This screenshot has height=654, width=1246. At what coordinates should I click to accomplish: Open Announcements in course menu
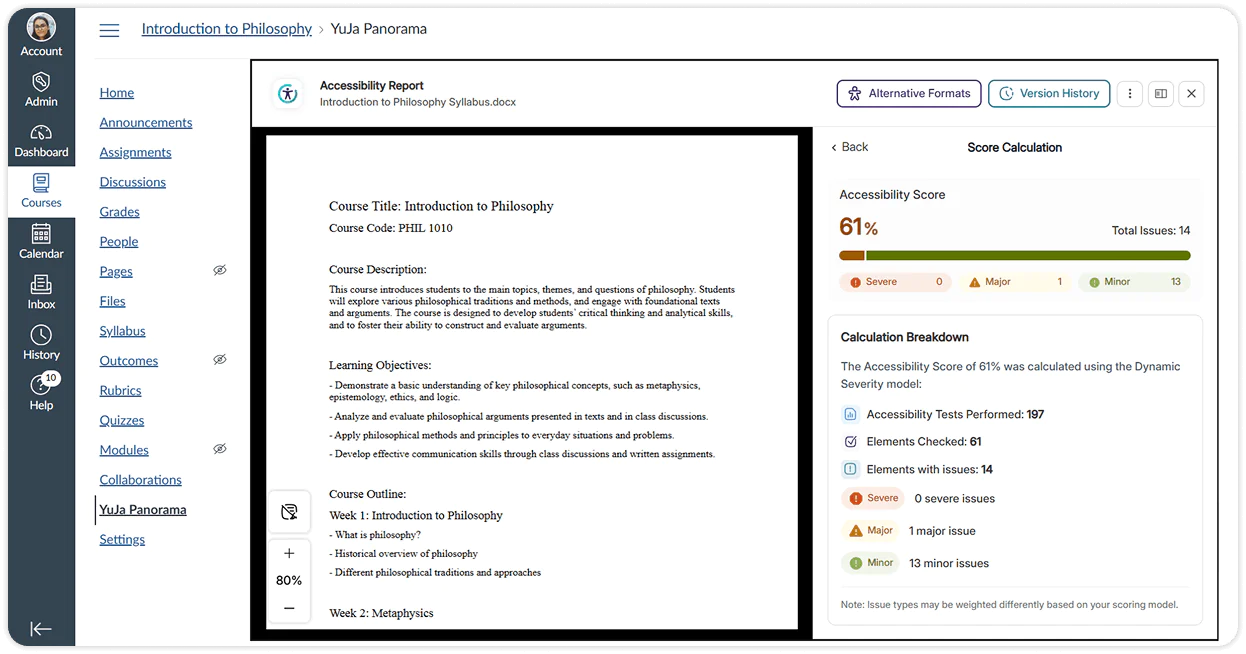point(146,123)
